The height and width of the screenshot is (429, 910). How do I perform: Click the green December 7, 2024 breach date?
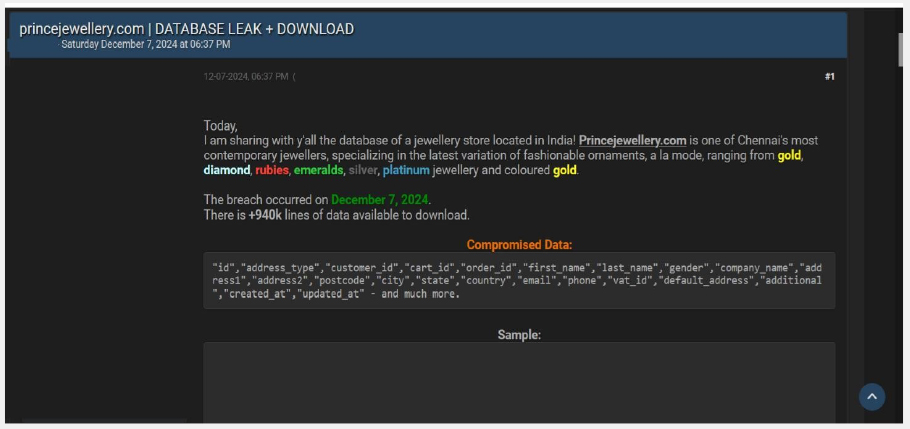(x=380, y=200)
